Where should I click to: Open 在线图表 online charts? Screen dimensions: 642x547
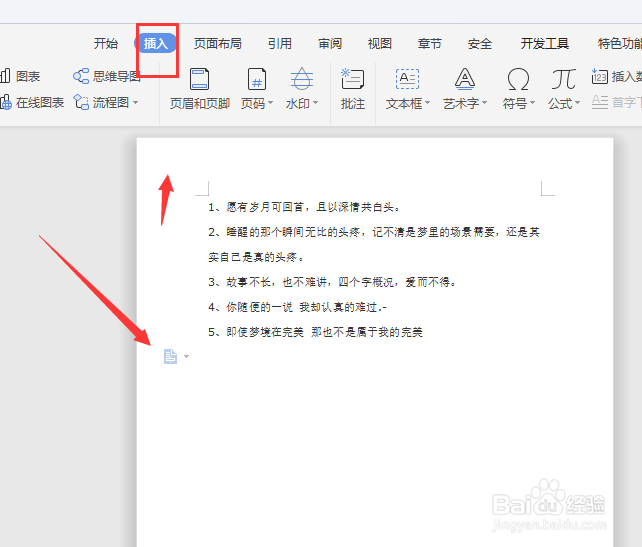pos(32,102)
